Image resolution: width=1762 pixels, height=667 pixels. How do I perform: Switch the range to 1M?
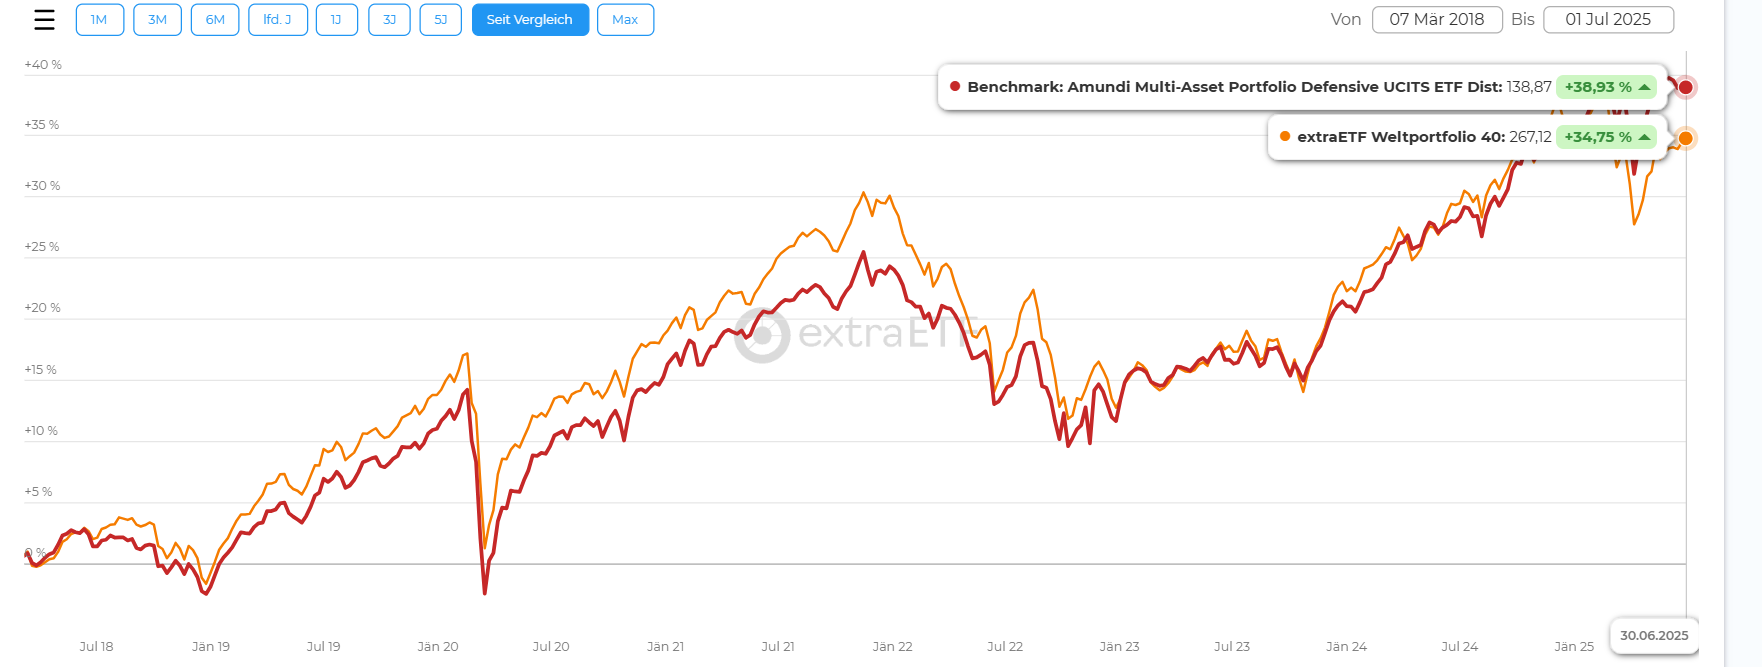[x=99, y=20]
